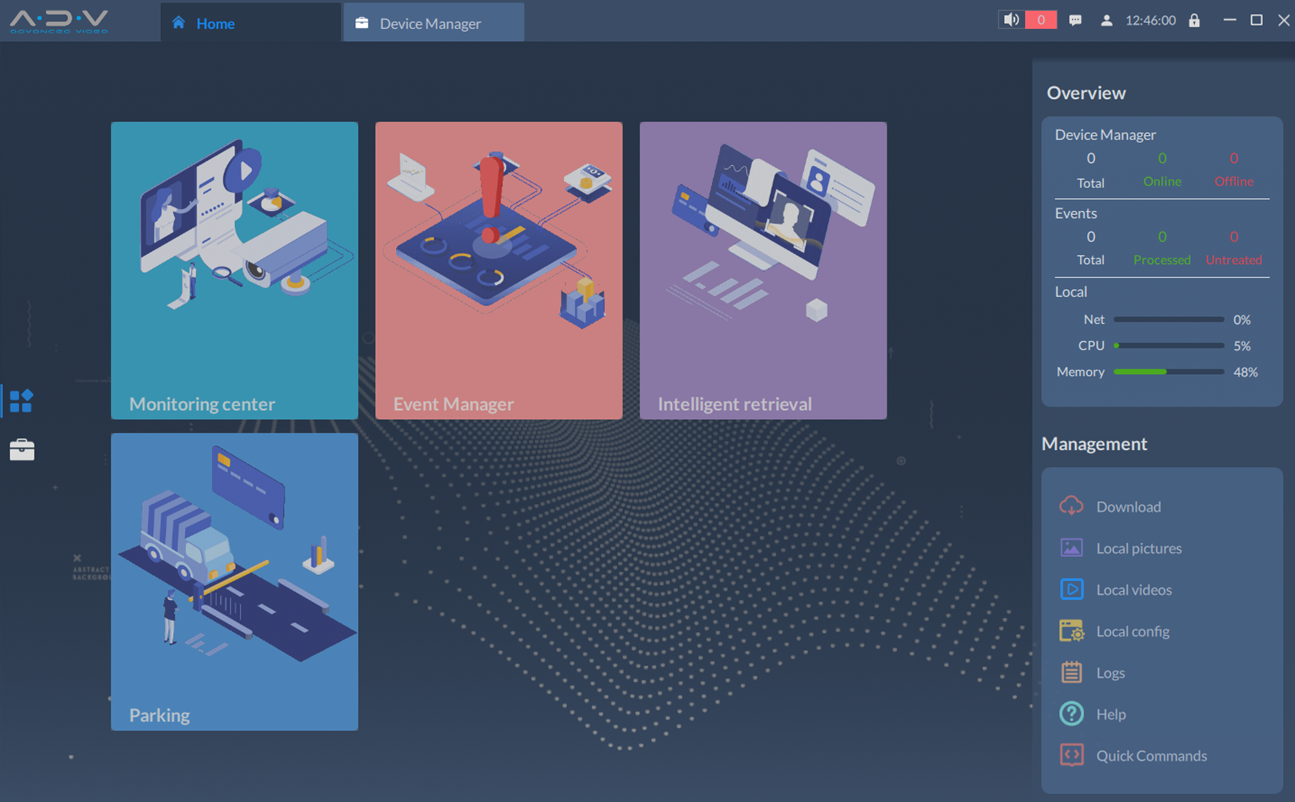Switch to the Device Manager tab
Viewport: 1295px width, 802px height.
click(x=430, y=23)
